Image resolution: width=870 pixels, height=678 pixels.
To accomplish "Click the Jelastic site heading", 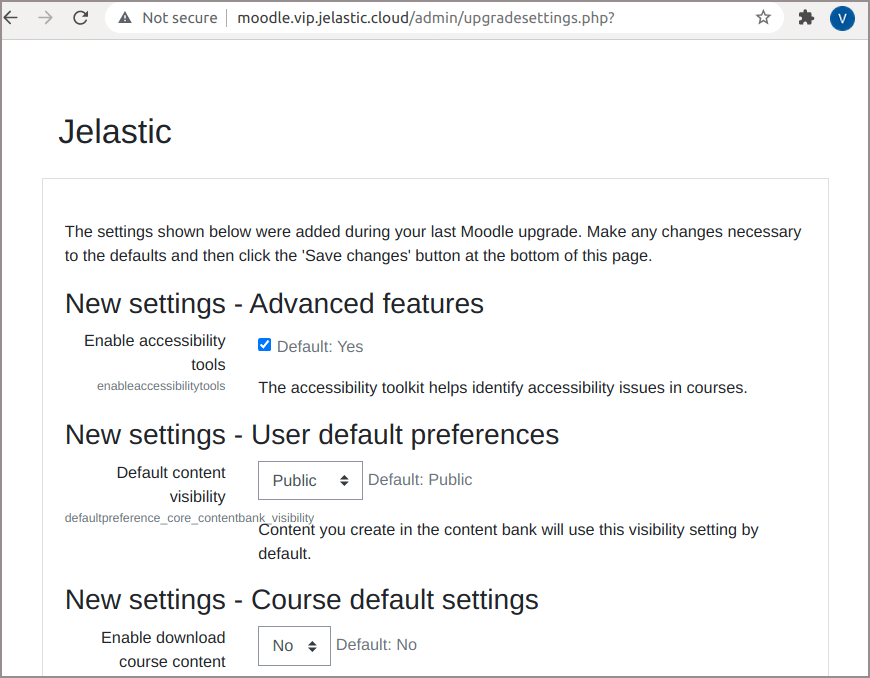I will click(x=115, y=132).
